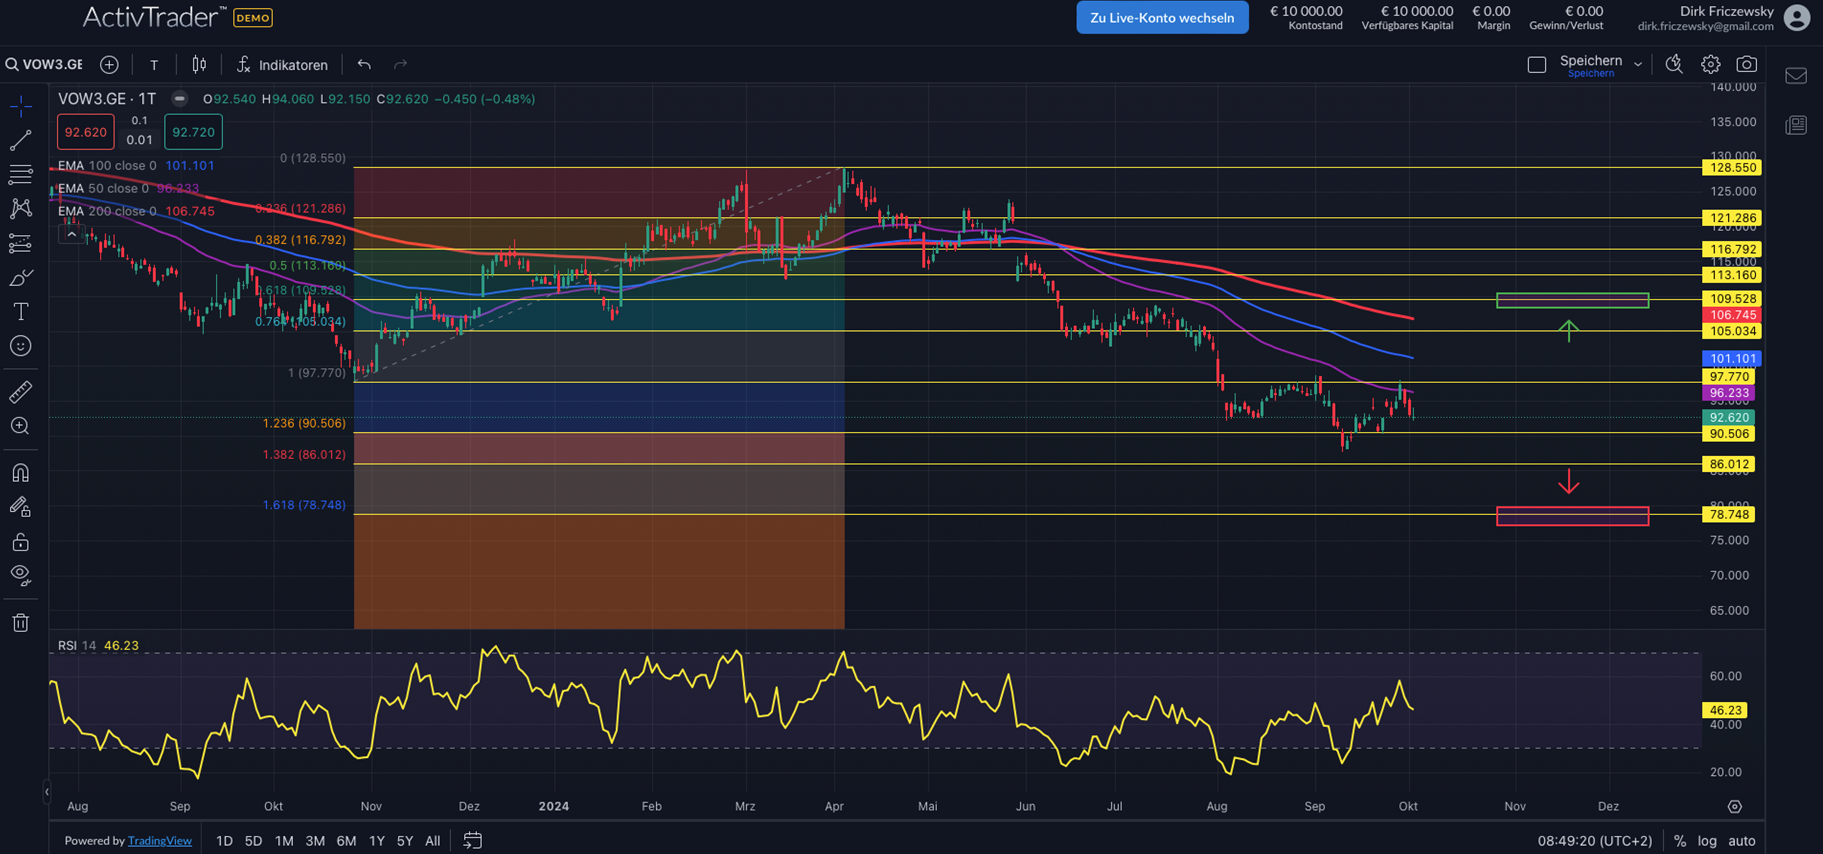Select the 3M time range
Screen dimensions: 1823x854
click(x=314, y=841)
